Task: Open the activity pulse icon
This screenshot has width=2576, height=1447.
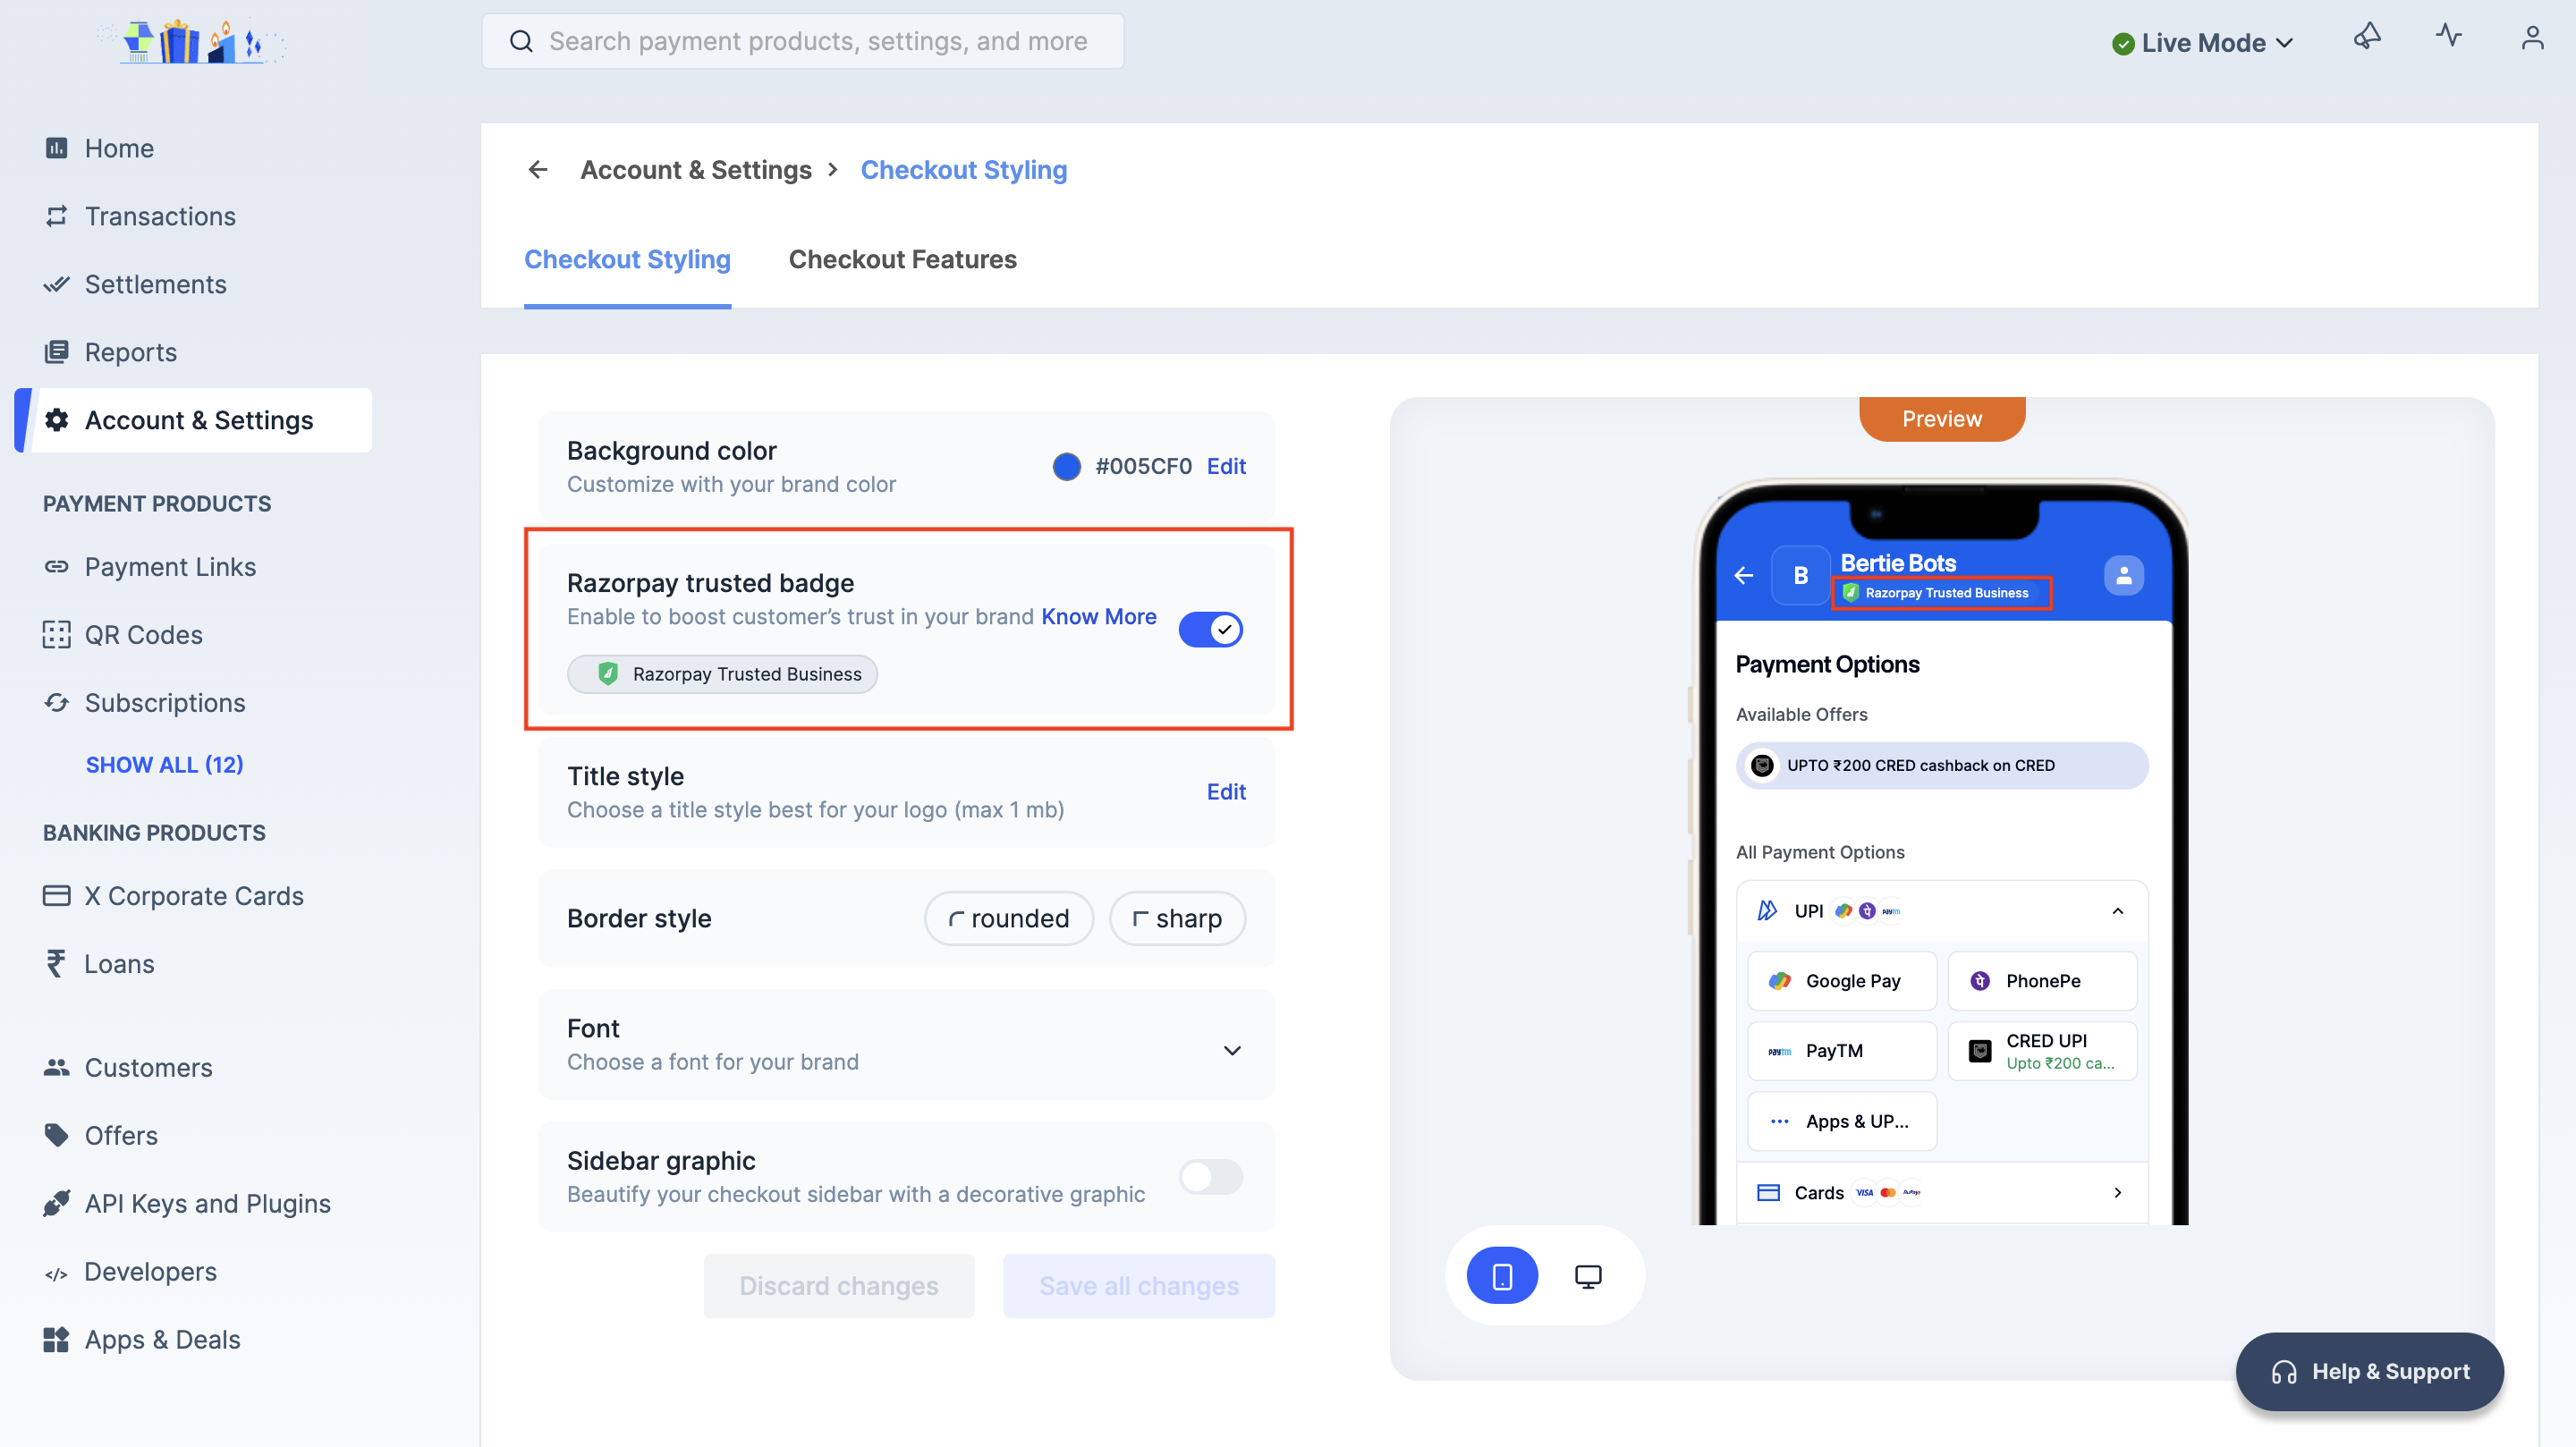Action: [2449, 37]
